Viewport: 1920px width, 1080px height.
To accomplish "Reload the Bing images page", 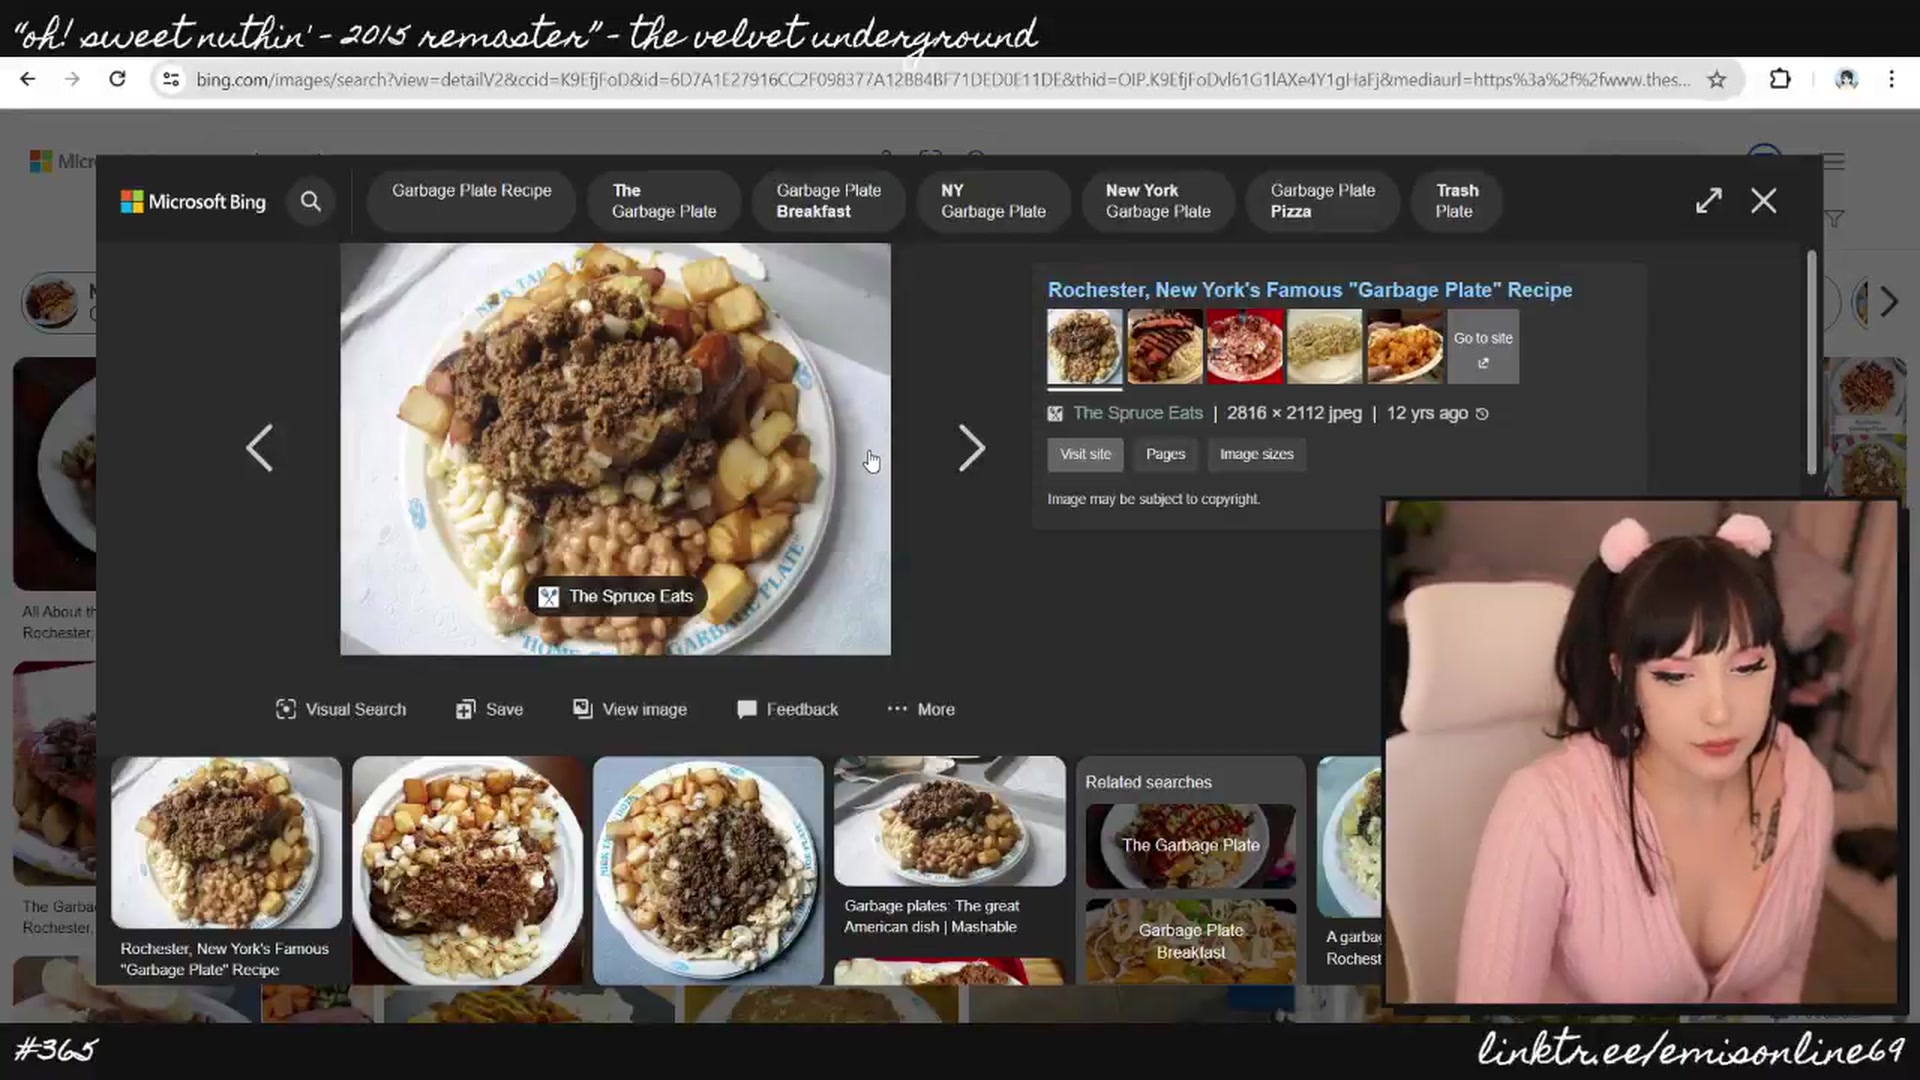I will [117, 79].
